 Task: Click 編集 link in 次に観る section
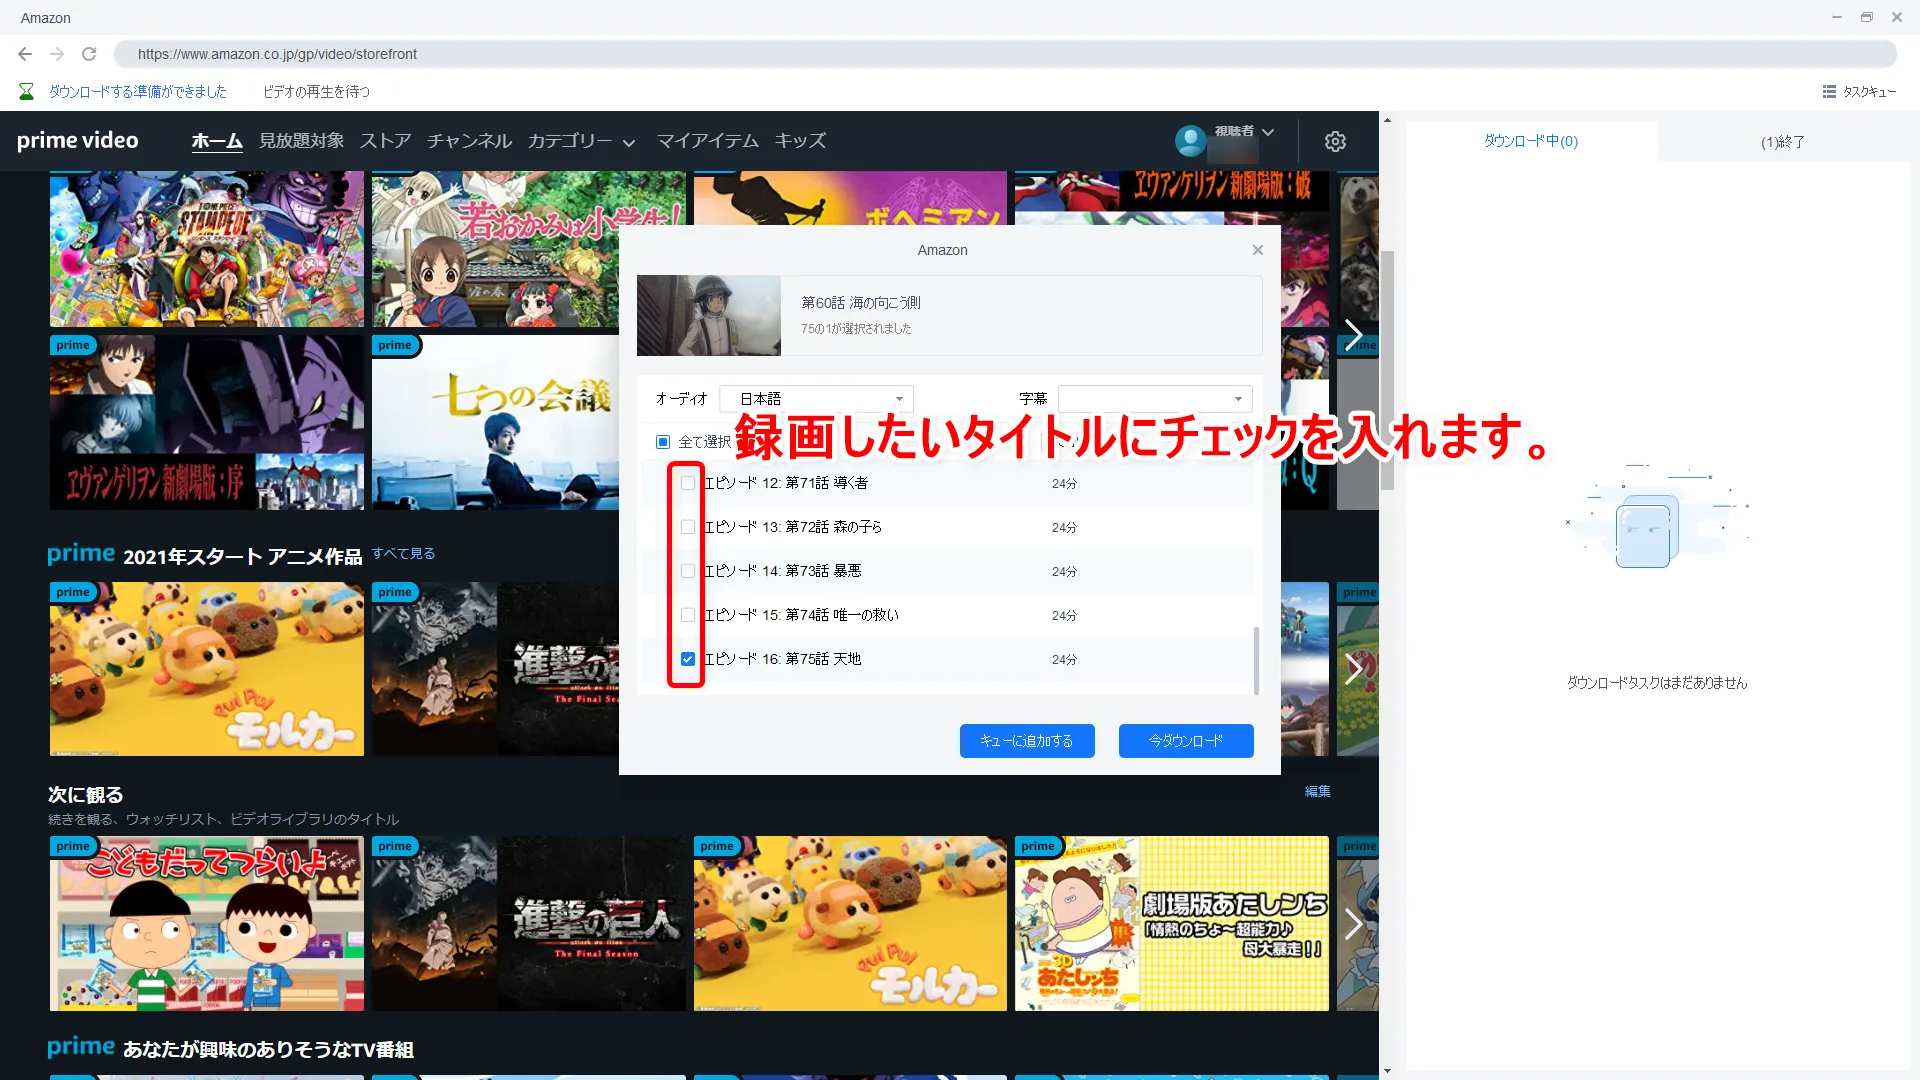click(x=1317, y=791)
